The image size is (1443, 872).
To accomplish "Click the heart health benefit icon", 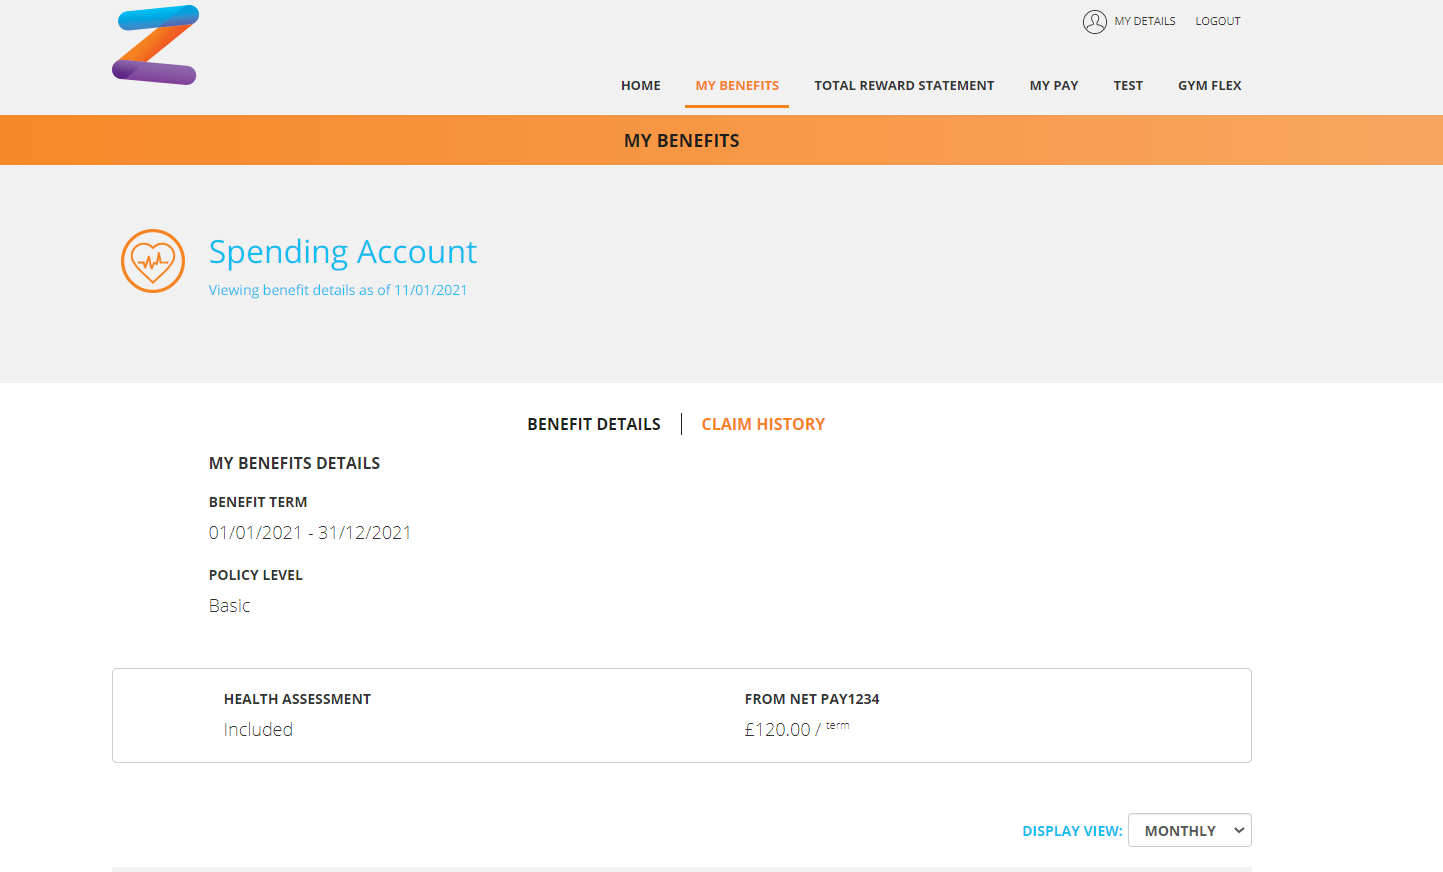I will coord(153,261).
